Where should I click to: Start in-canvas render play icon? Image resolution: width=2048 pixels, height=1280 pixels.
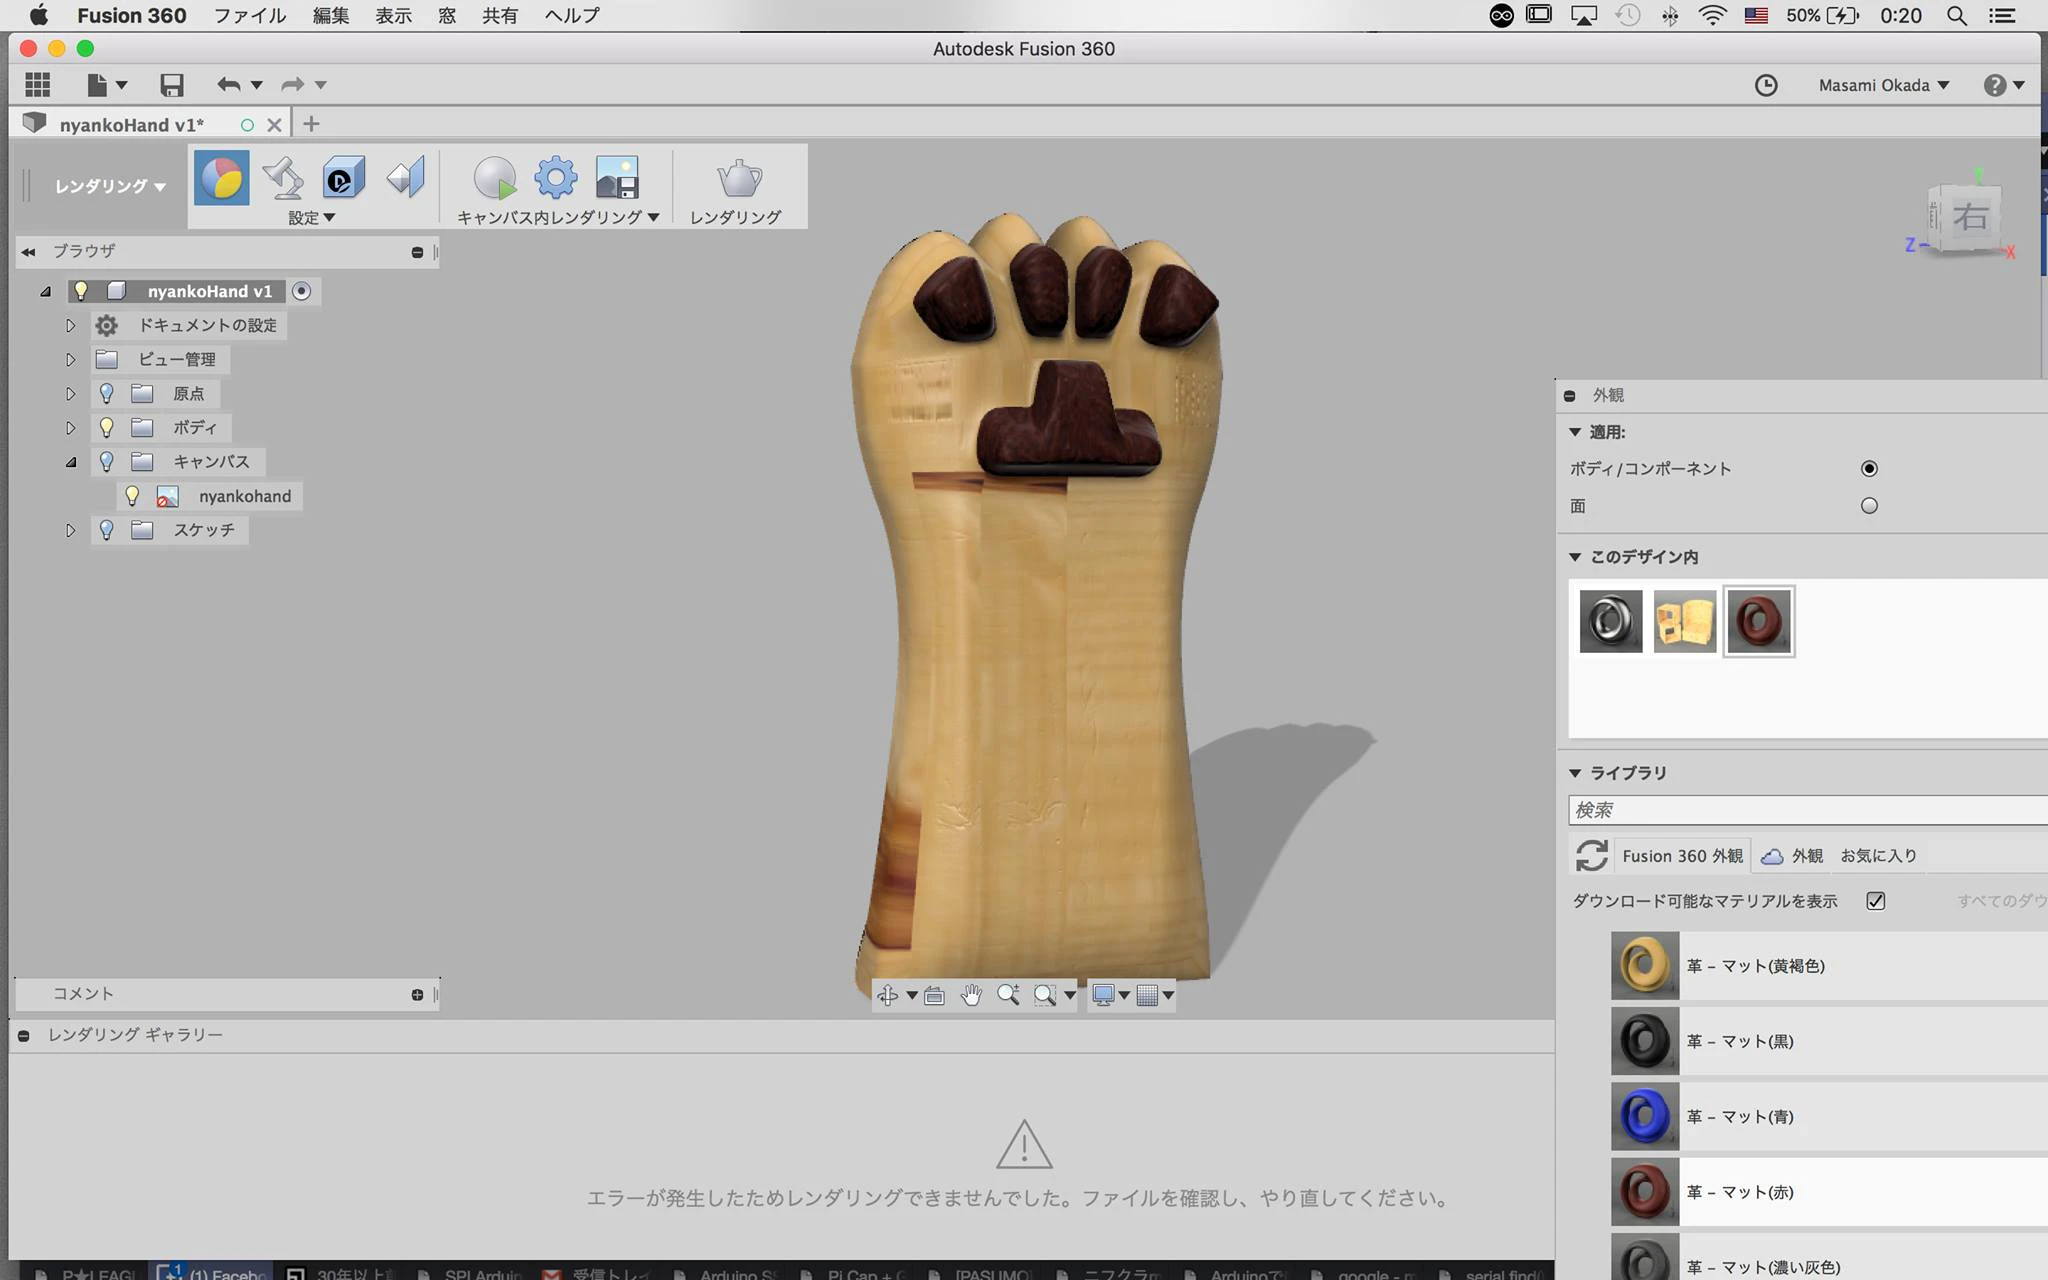pyautogui.click(x=494, y=178)
